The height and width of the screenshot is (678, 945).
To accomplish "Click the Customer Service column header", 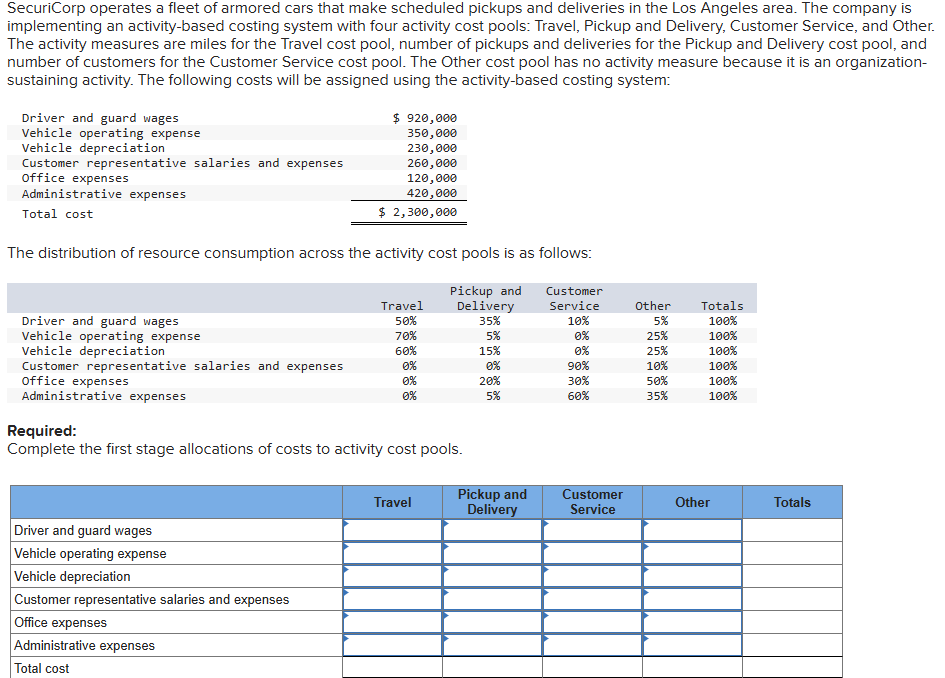I will (x=592, y=501).
